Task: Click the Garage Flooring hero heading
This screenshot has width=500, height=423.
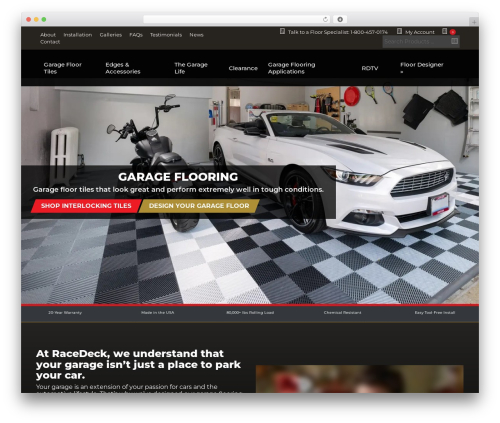Action: [178, 177]
